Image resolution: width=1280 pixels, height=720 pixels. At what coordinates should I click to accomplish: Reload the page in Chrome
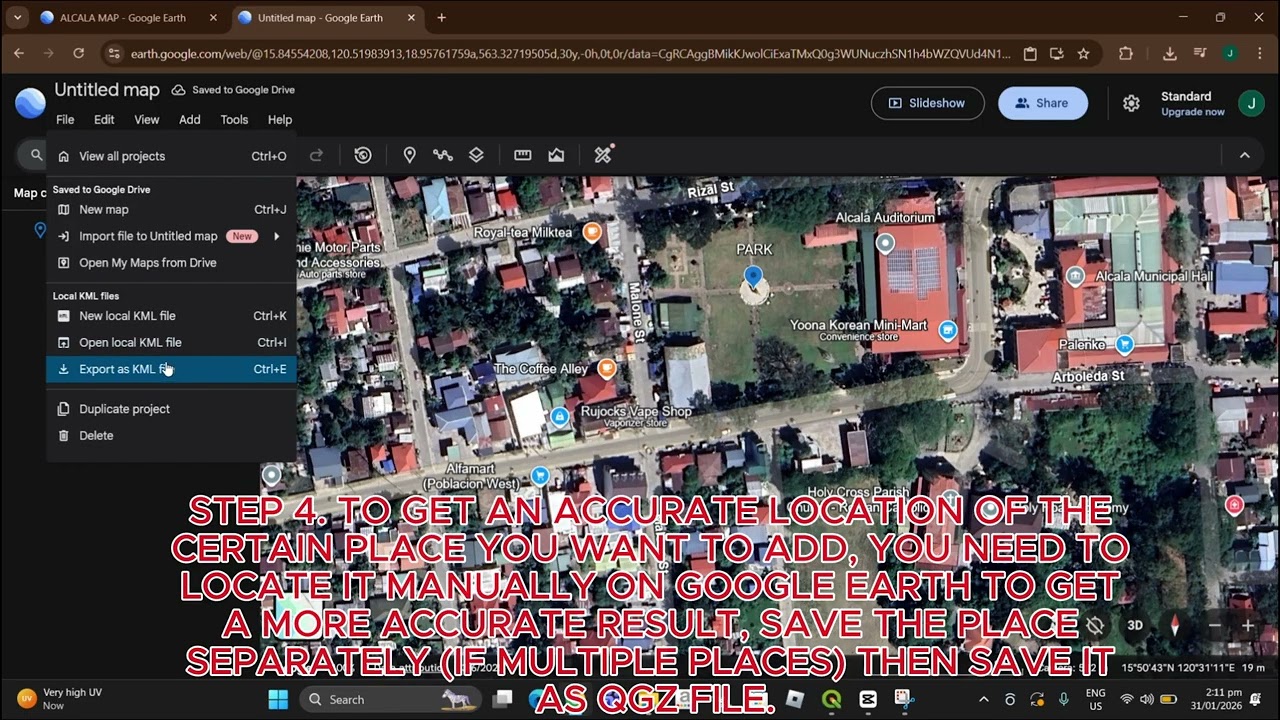pyautogui.click(x=78, y=54)
